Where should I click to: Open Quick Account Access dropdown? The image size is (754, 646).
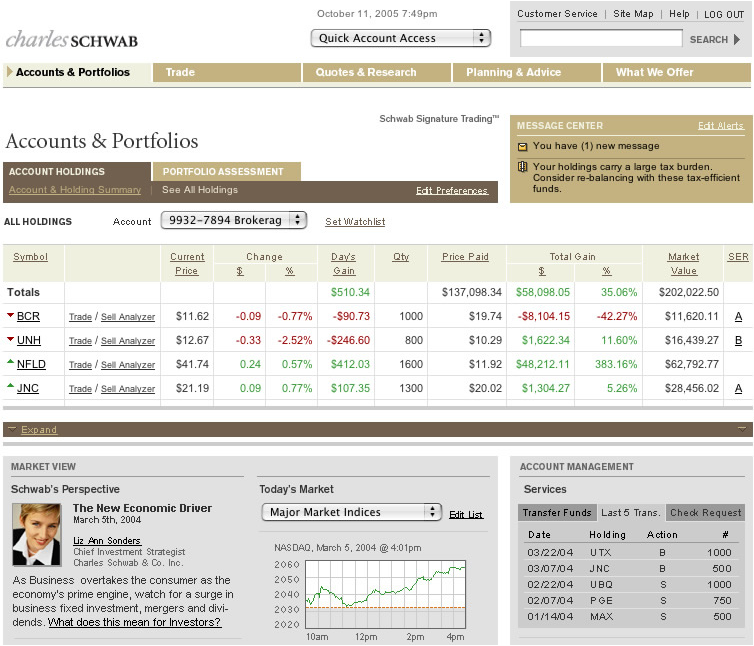[401, 38]
